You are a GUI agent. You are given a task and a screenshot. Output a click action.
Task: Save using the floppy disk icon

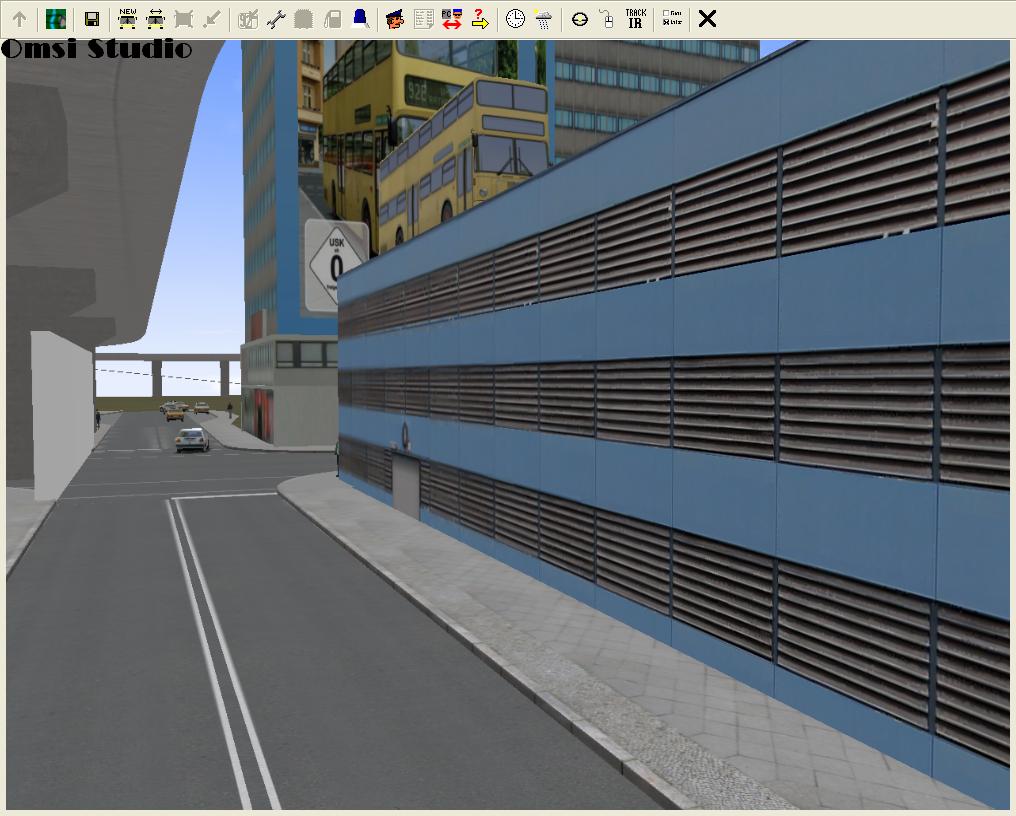[92, 19]
